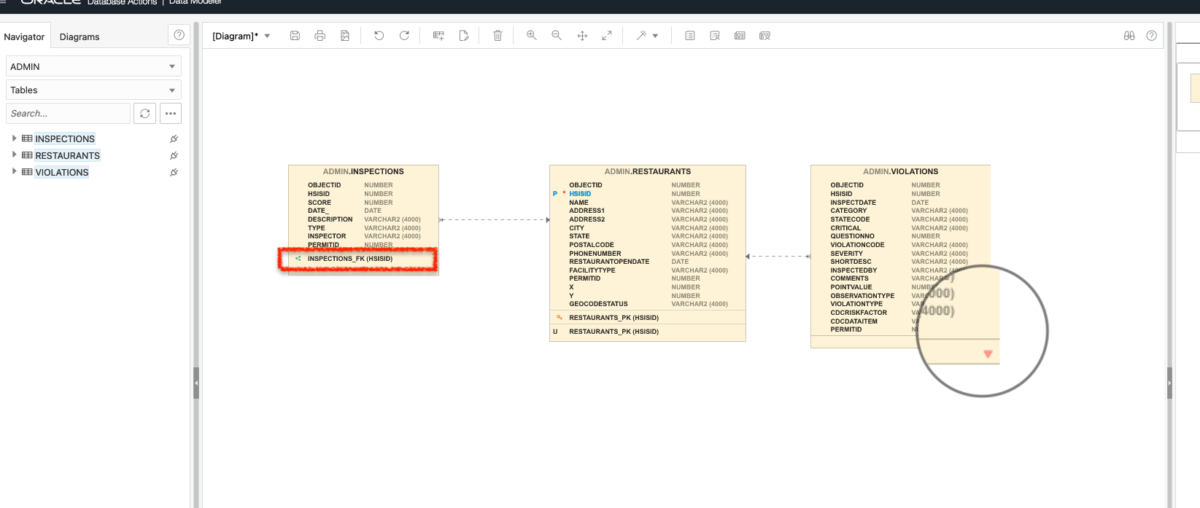Viewport: 1200px width, 508px height.
Task: Delete selection with the trash icon
Action: tap(498, 36)
